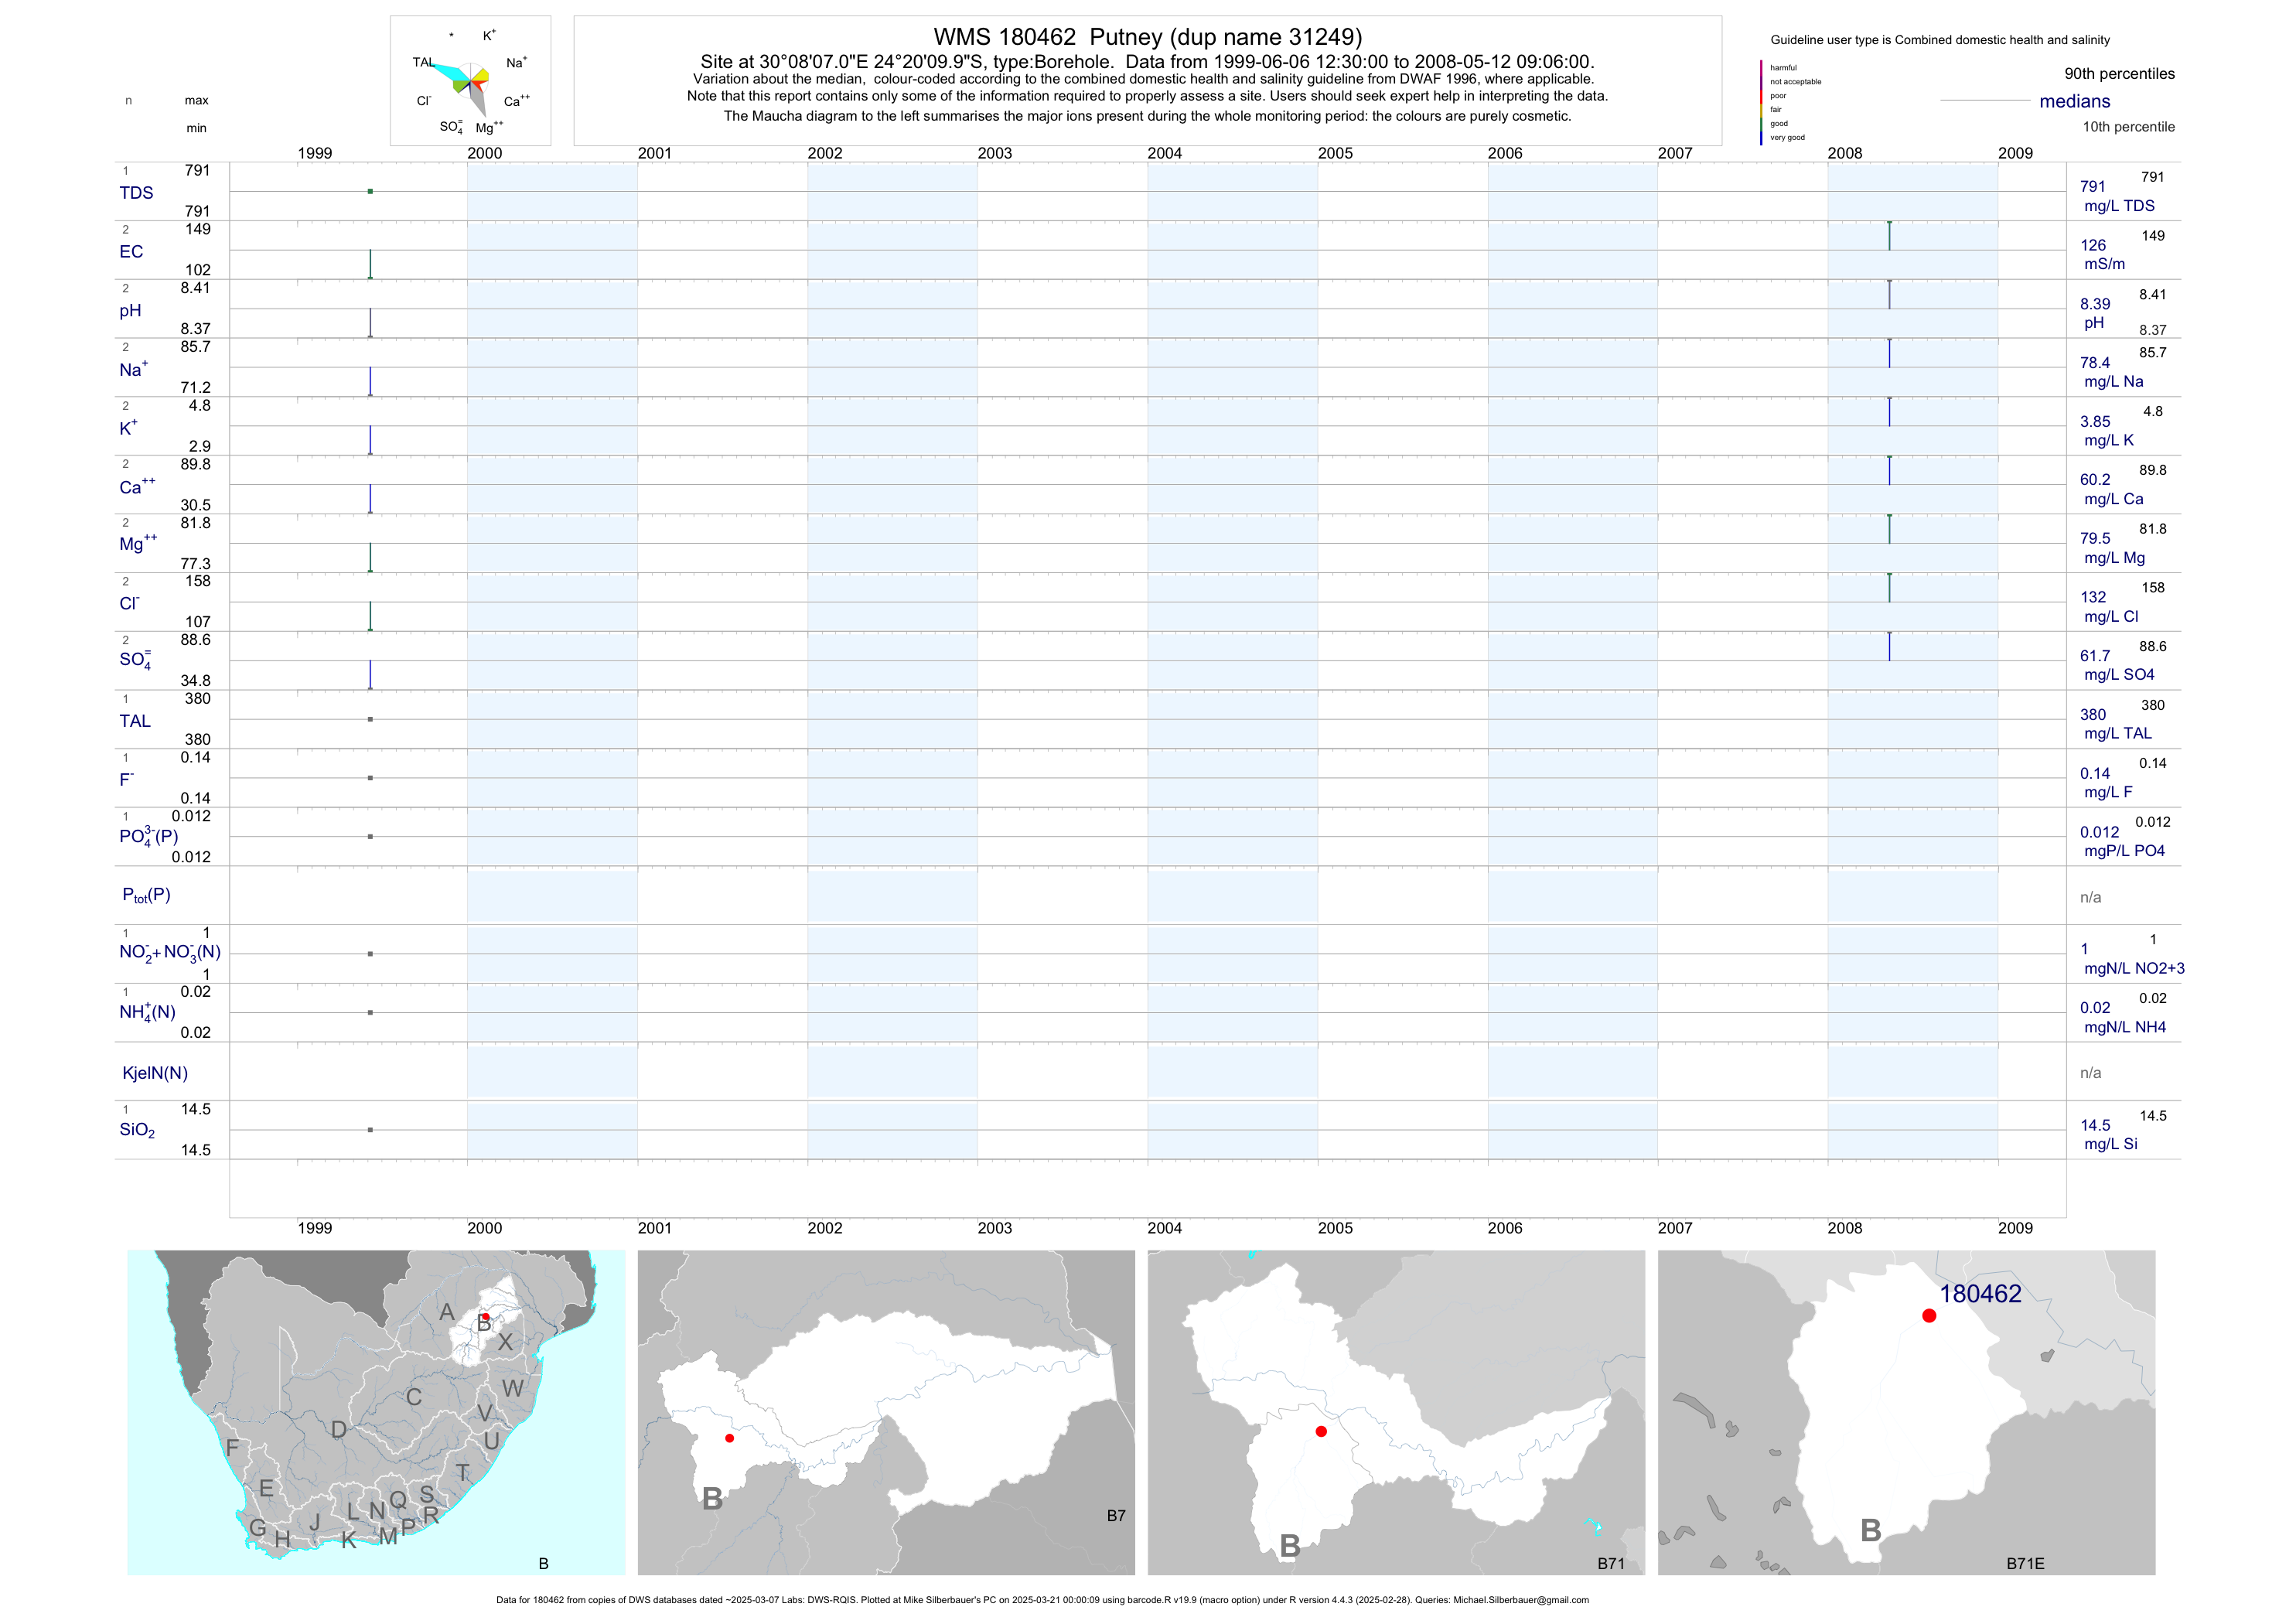Click the 2008 EC range bar
Image resolution: width=2296 pixels, height=1624 pixels.
(x=1889, y=236)
